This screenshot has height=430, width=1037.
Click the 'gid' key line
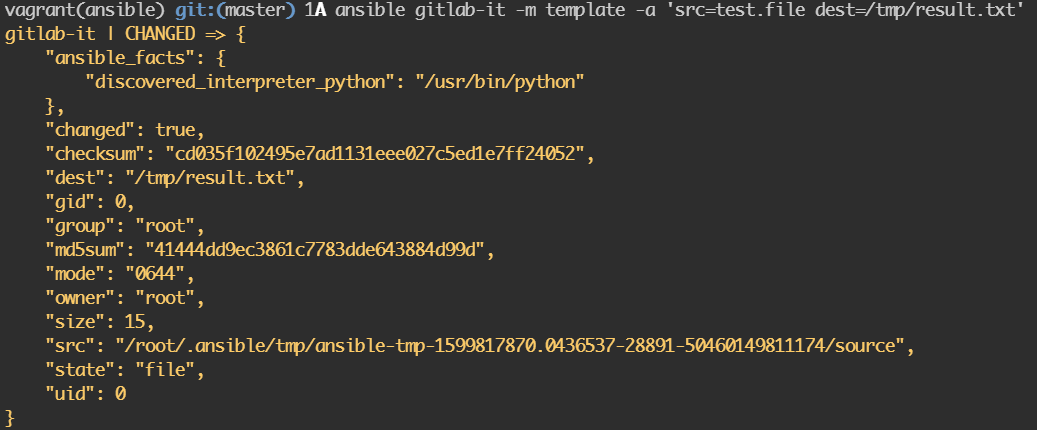click(70, 202)
